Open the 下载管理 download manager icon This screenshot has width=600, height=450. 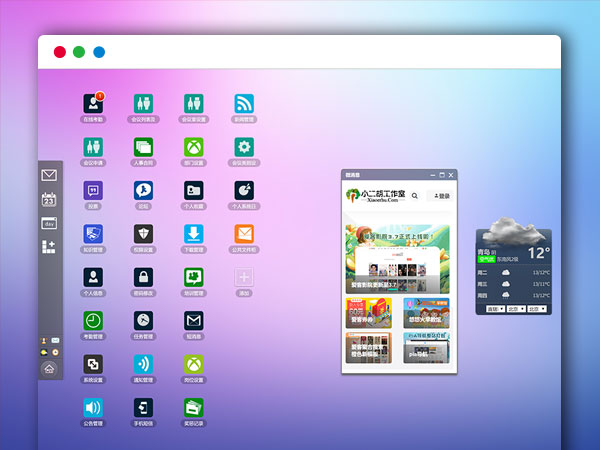tap(194, 234)
